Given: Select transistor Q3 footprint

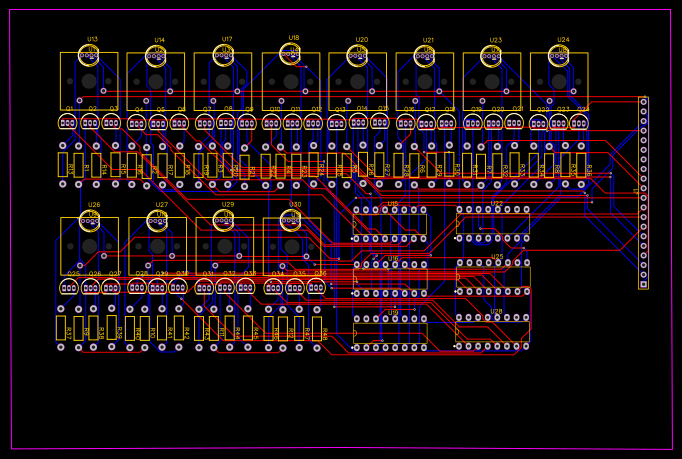Looking at the screenshot, I should click(x=111, y=122).
